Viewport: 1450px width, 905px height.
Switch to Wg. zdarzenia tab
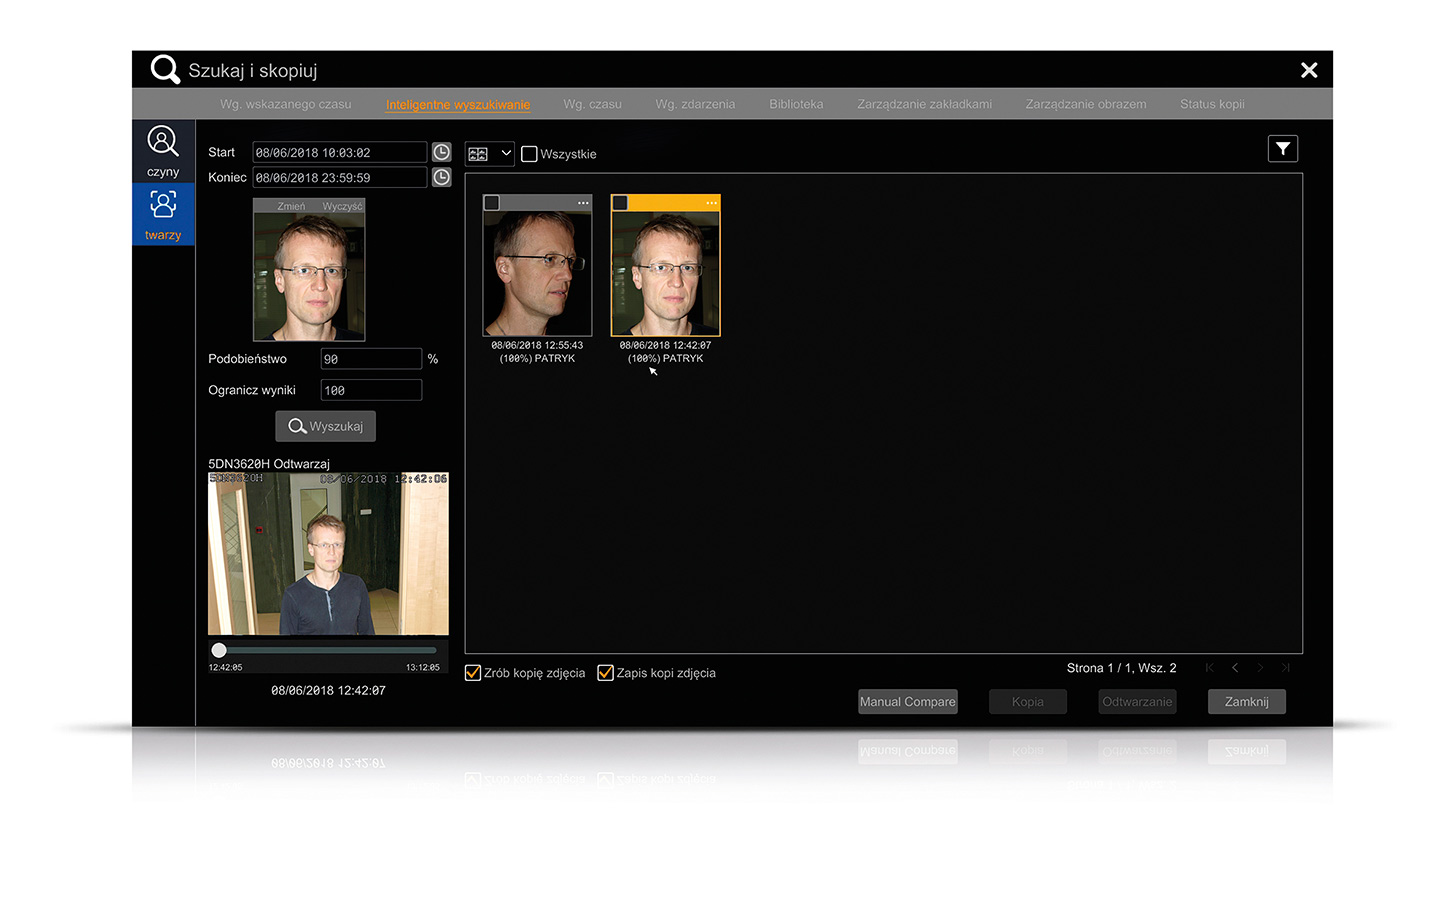click(695, 104)
